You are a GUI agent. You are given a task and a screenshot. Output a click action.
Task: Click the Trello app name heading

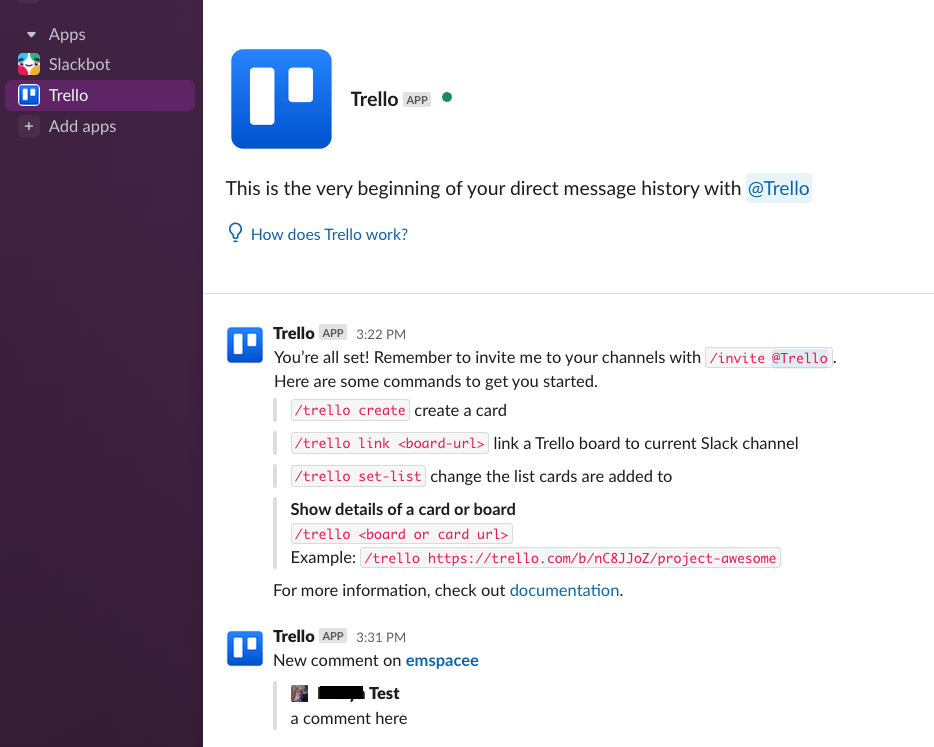pyautogui.click(x=374, y=99)
